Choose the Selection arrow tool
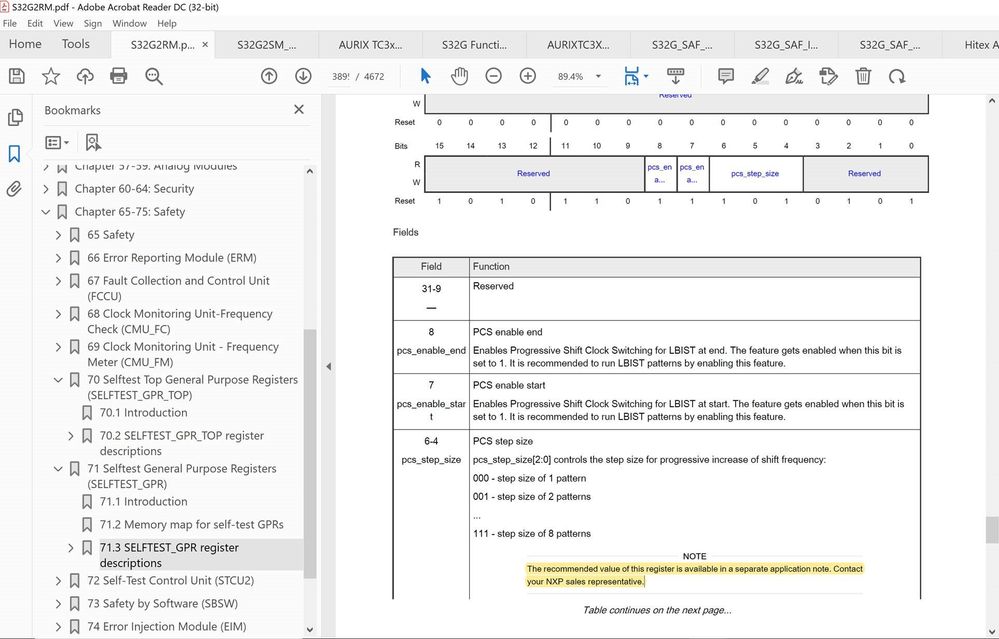The height and width of the screenshot is (639, 999). tap(426, 76)
